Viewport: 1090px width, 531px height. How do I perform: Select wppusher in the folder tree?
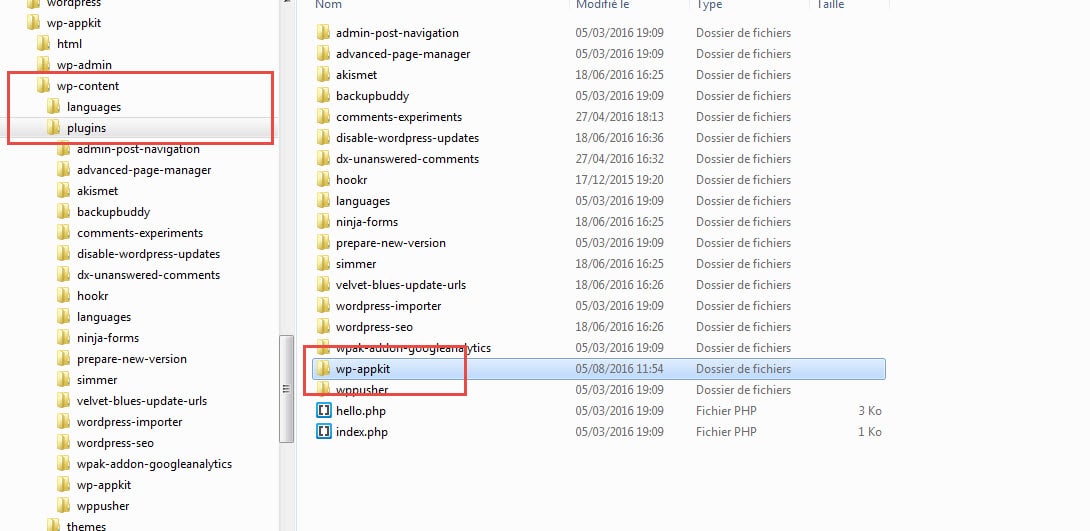point(103,506)
